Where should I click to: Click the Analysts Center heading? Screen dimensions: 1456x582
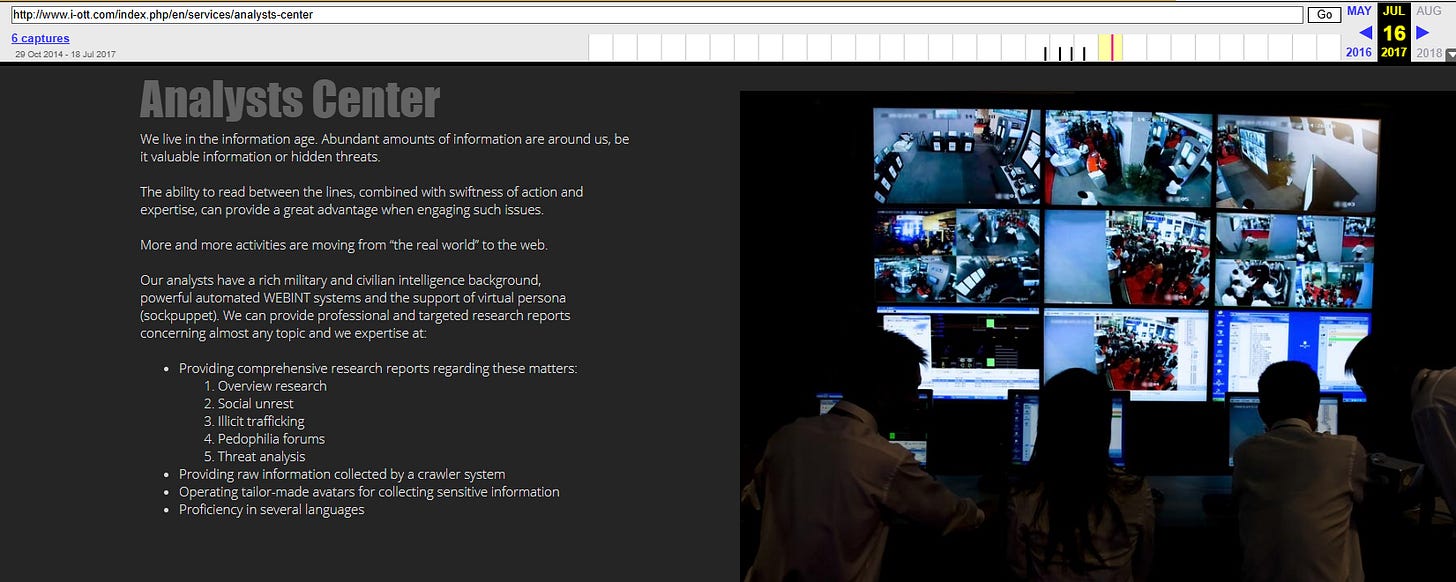point(290,99)
